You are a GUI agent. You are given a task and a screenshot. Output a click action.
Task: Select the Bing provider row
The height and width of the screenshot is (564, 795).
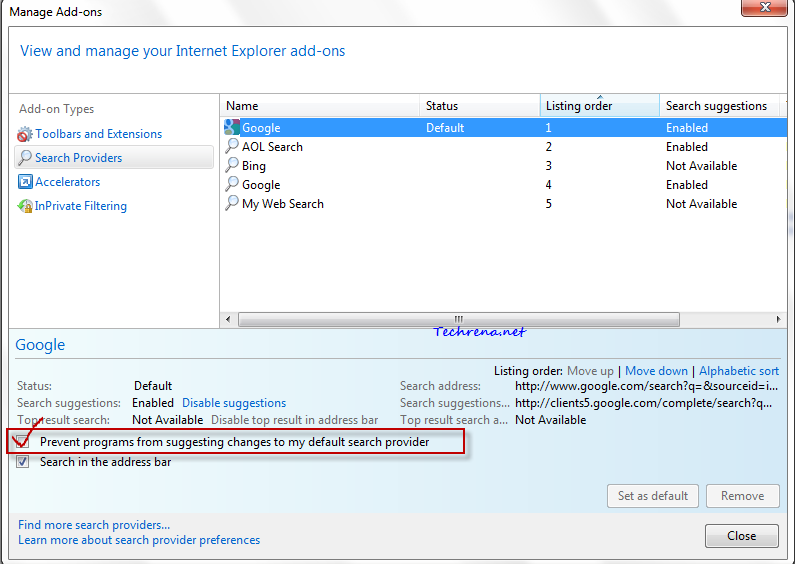503,166
